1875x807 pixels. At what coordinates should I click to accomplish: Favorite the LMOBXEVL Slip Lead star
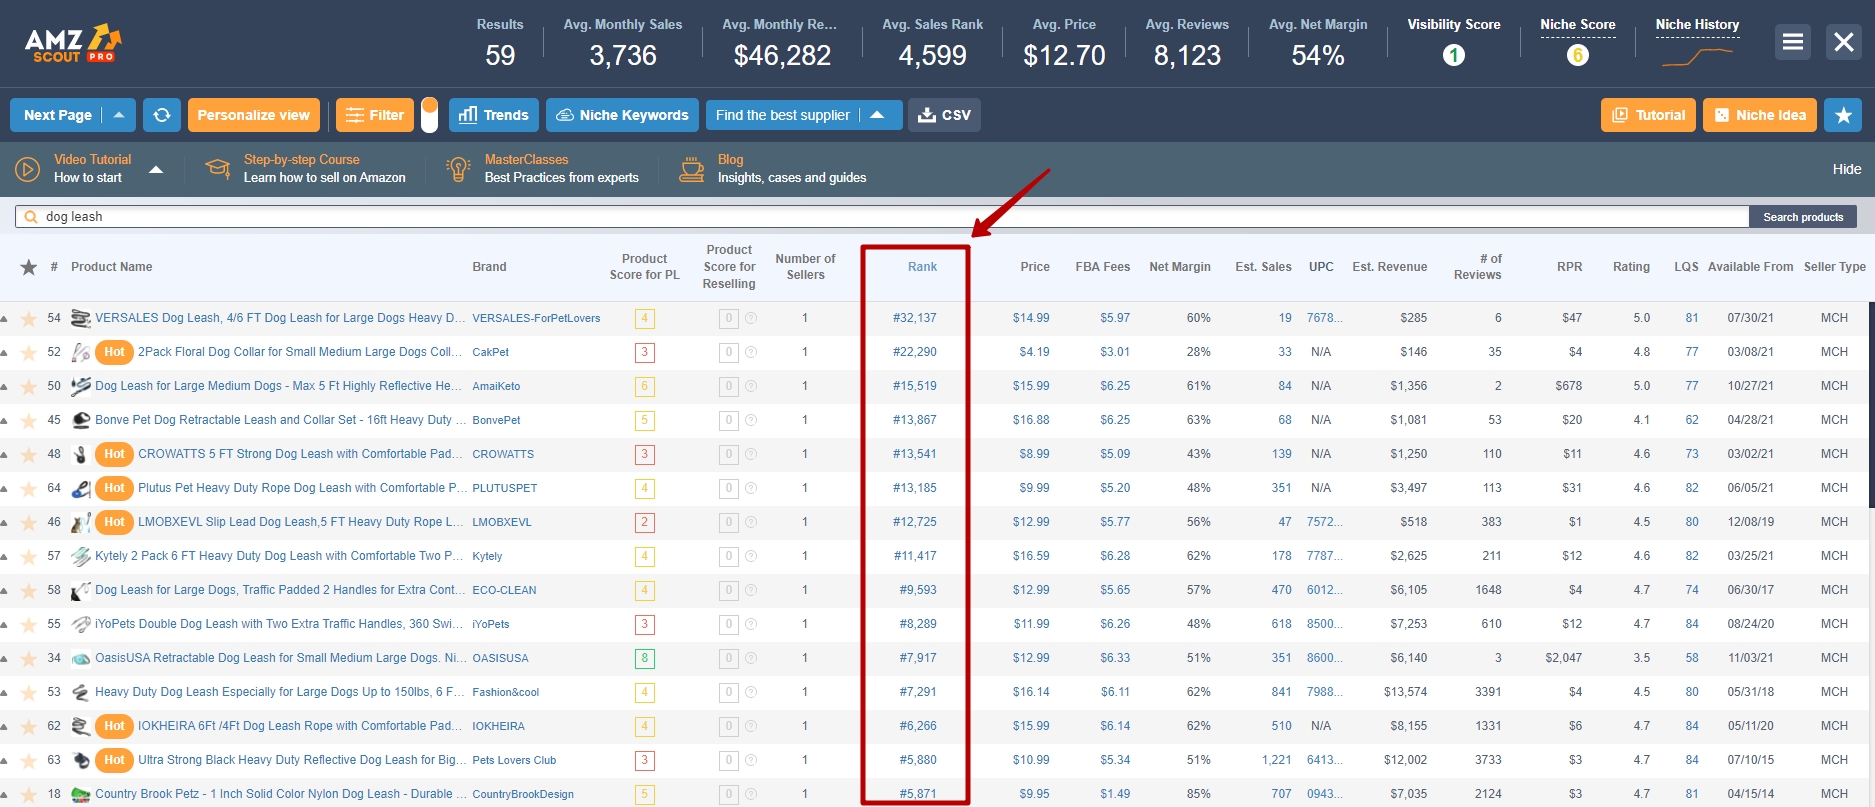click(29, 523)
